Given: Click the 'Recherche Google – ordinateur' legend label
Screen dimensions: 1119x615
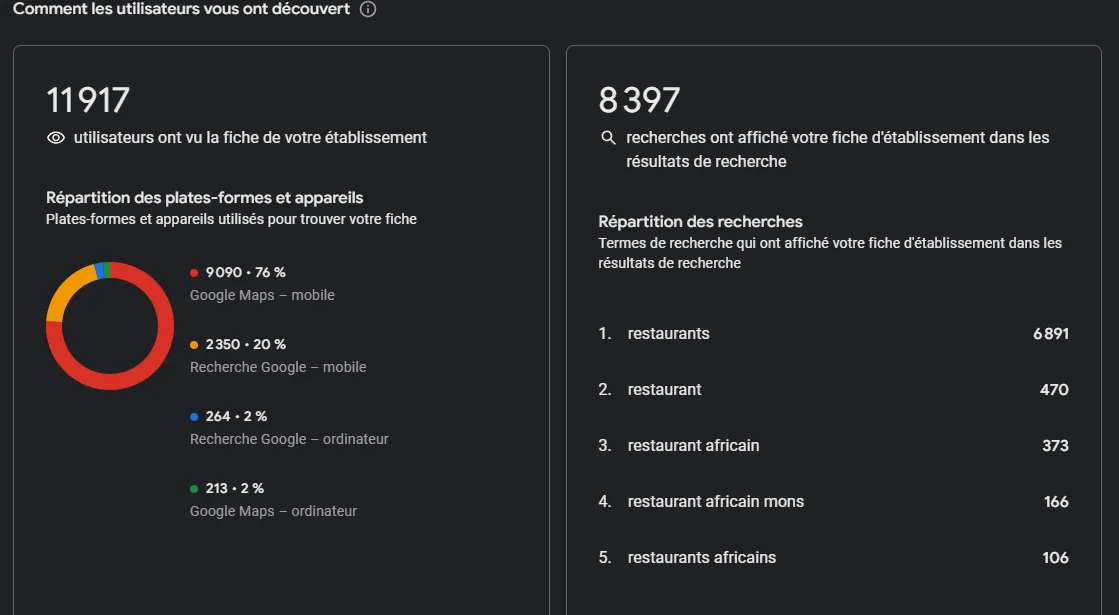Looking at the screenshot, I should [289, 439].
